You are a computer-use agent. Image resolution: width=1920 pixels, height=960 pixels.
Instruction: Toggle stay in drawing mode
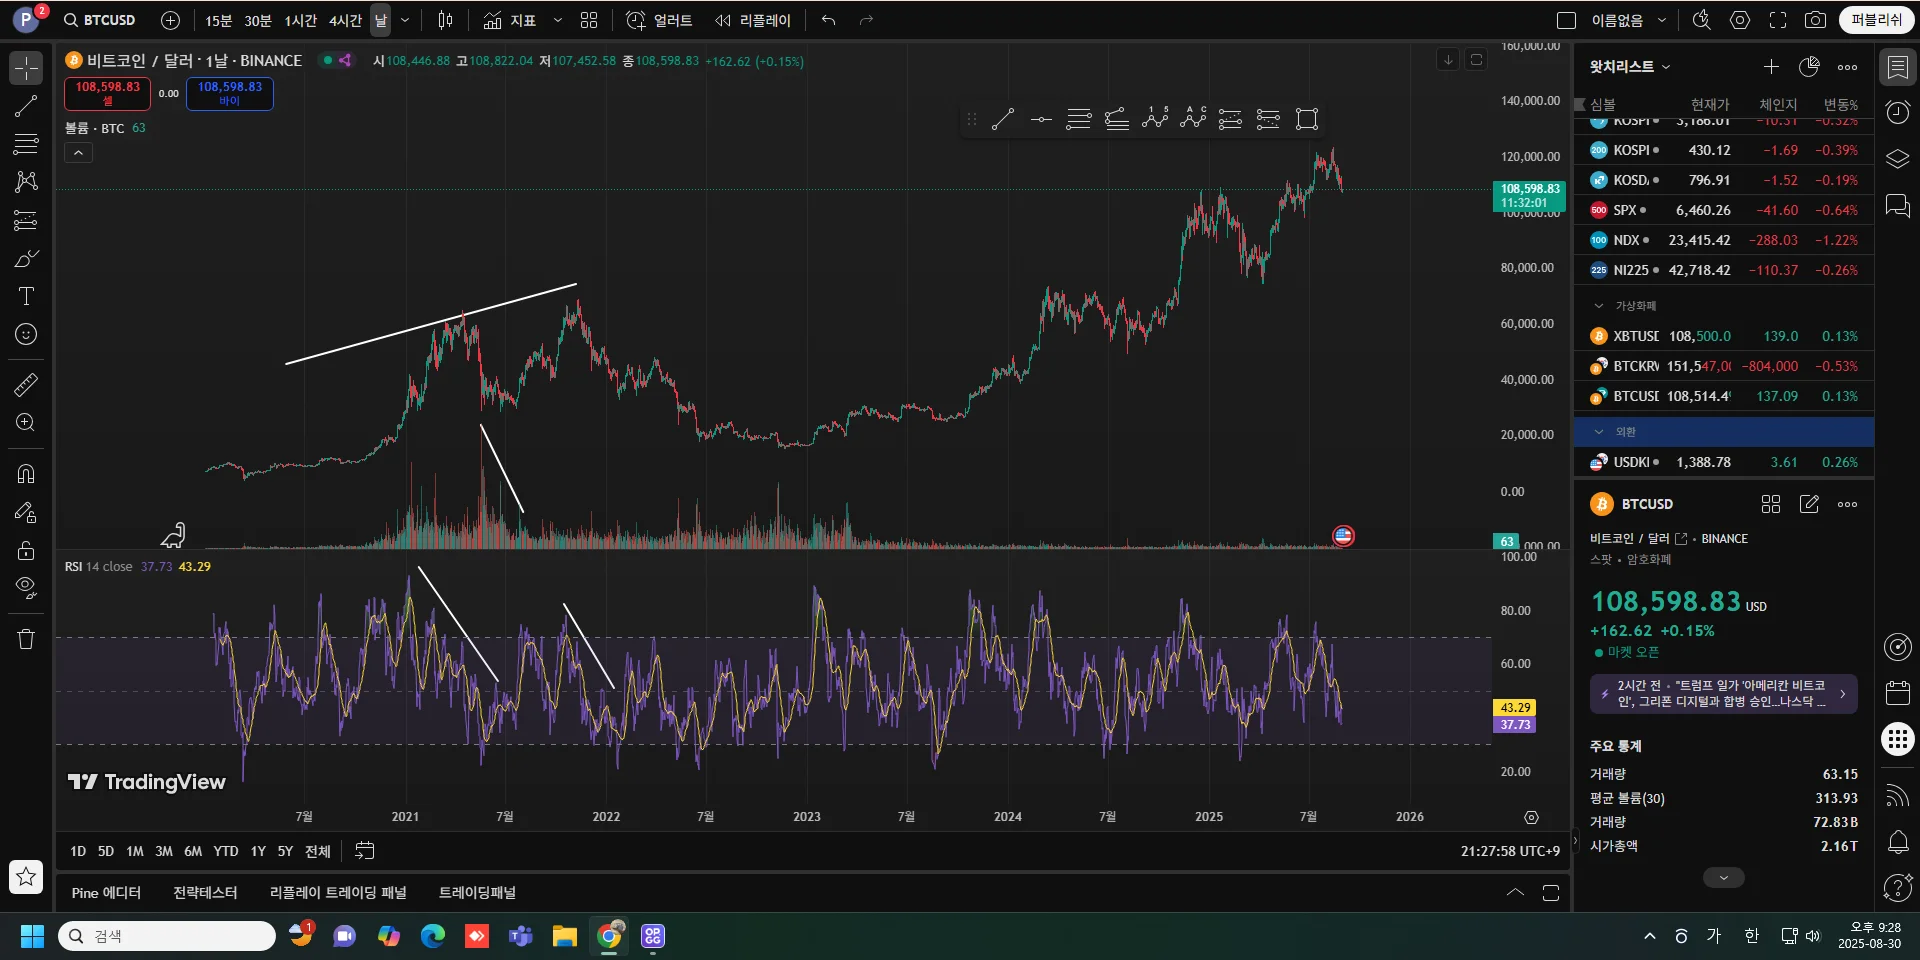pos(26,512)
